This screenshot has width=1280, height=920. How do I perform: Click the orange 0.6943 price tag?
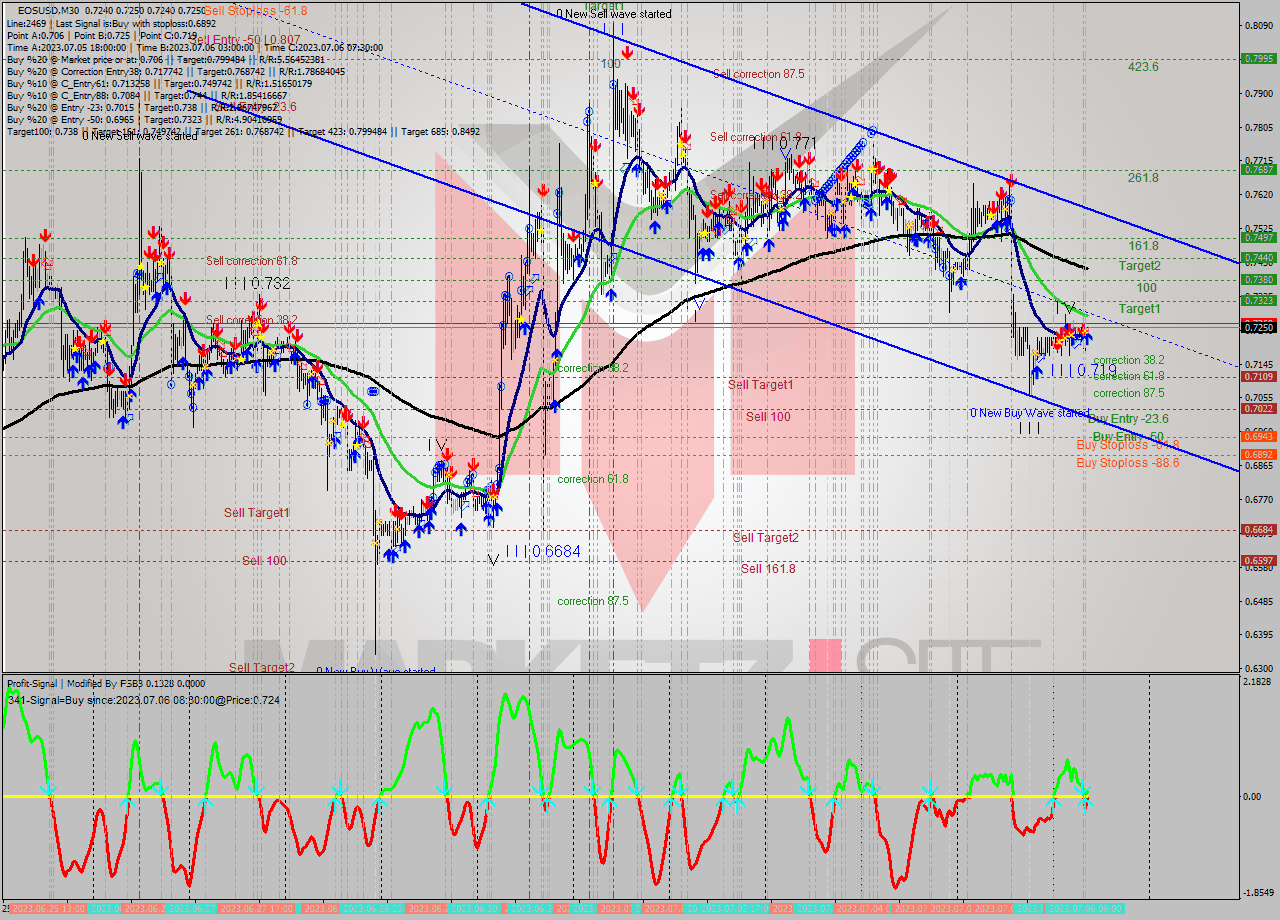tap(1257, 436)
